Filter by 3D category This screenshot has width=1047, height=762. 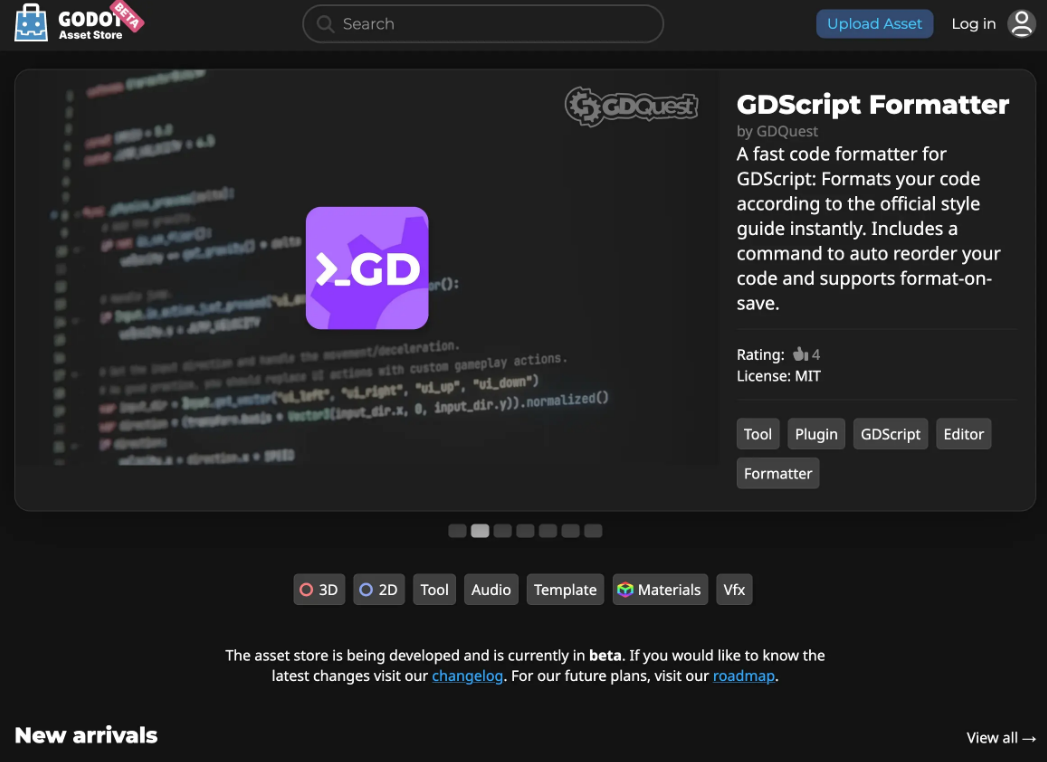coord(319,590)
